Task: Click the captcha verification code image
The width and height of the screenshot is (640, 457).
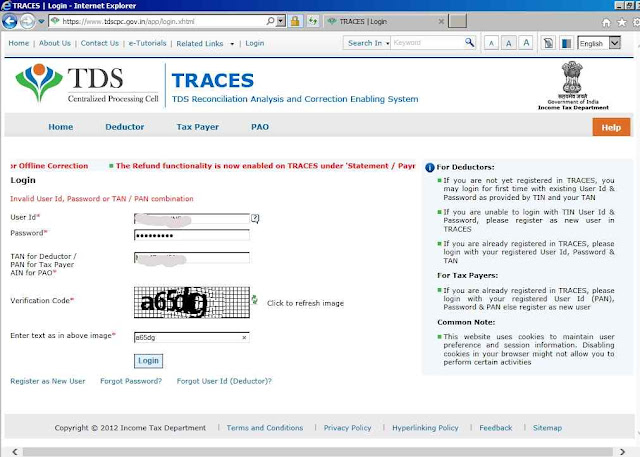Action: point(192,302)
